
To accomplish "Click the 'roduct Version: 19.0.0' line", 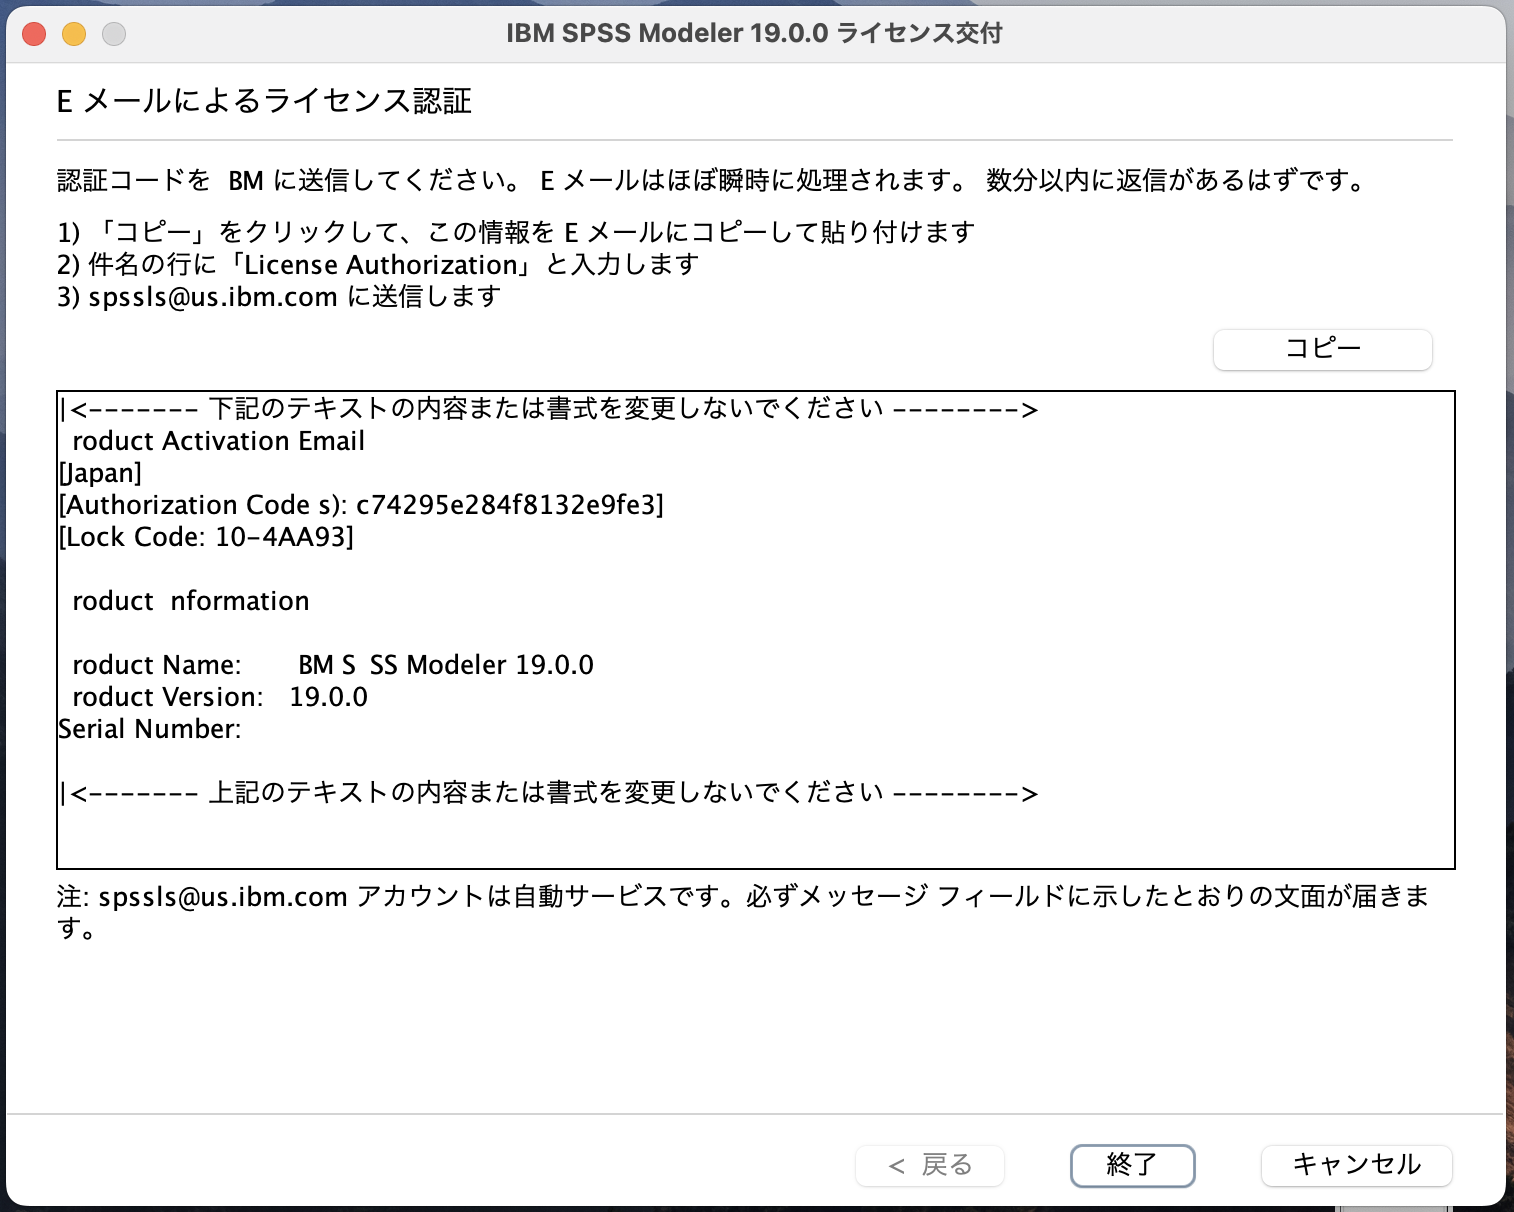I will (220, 697).
